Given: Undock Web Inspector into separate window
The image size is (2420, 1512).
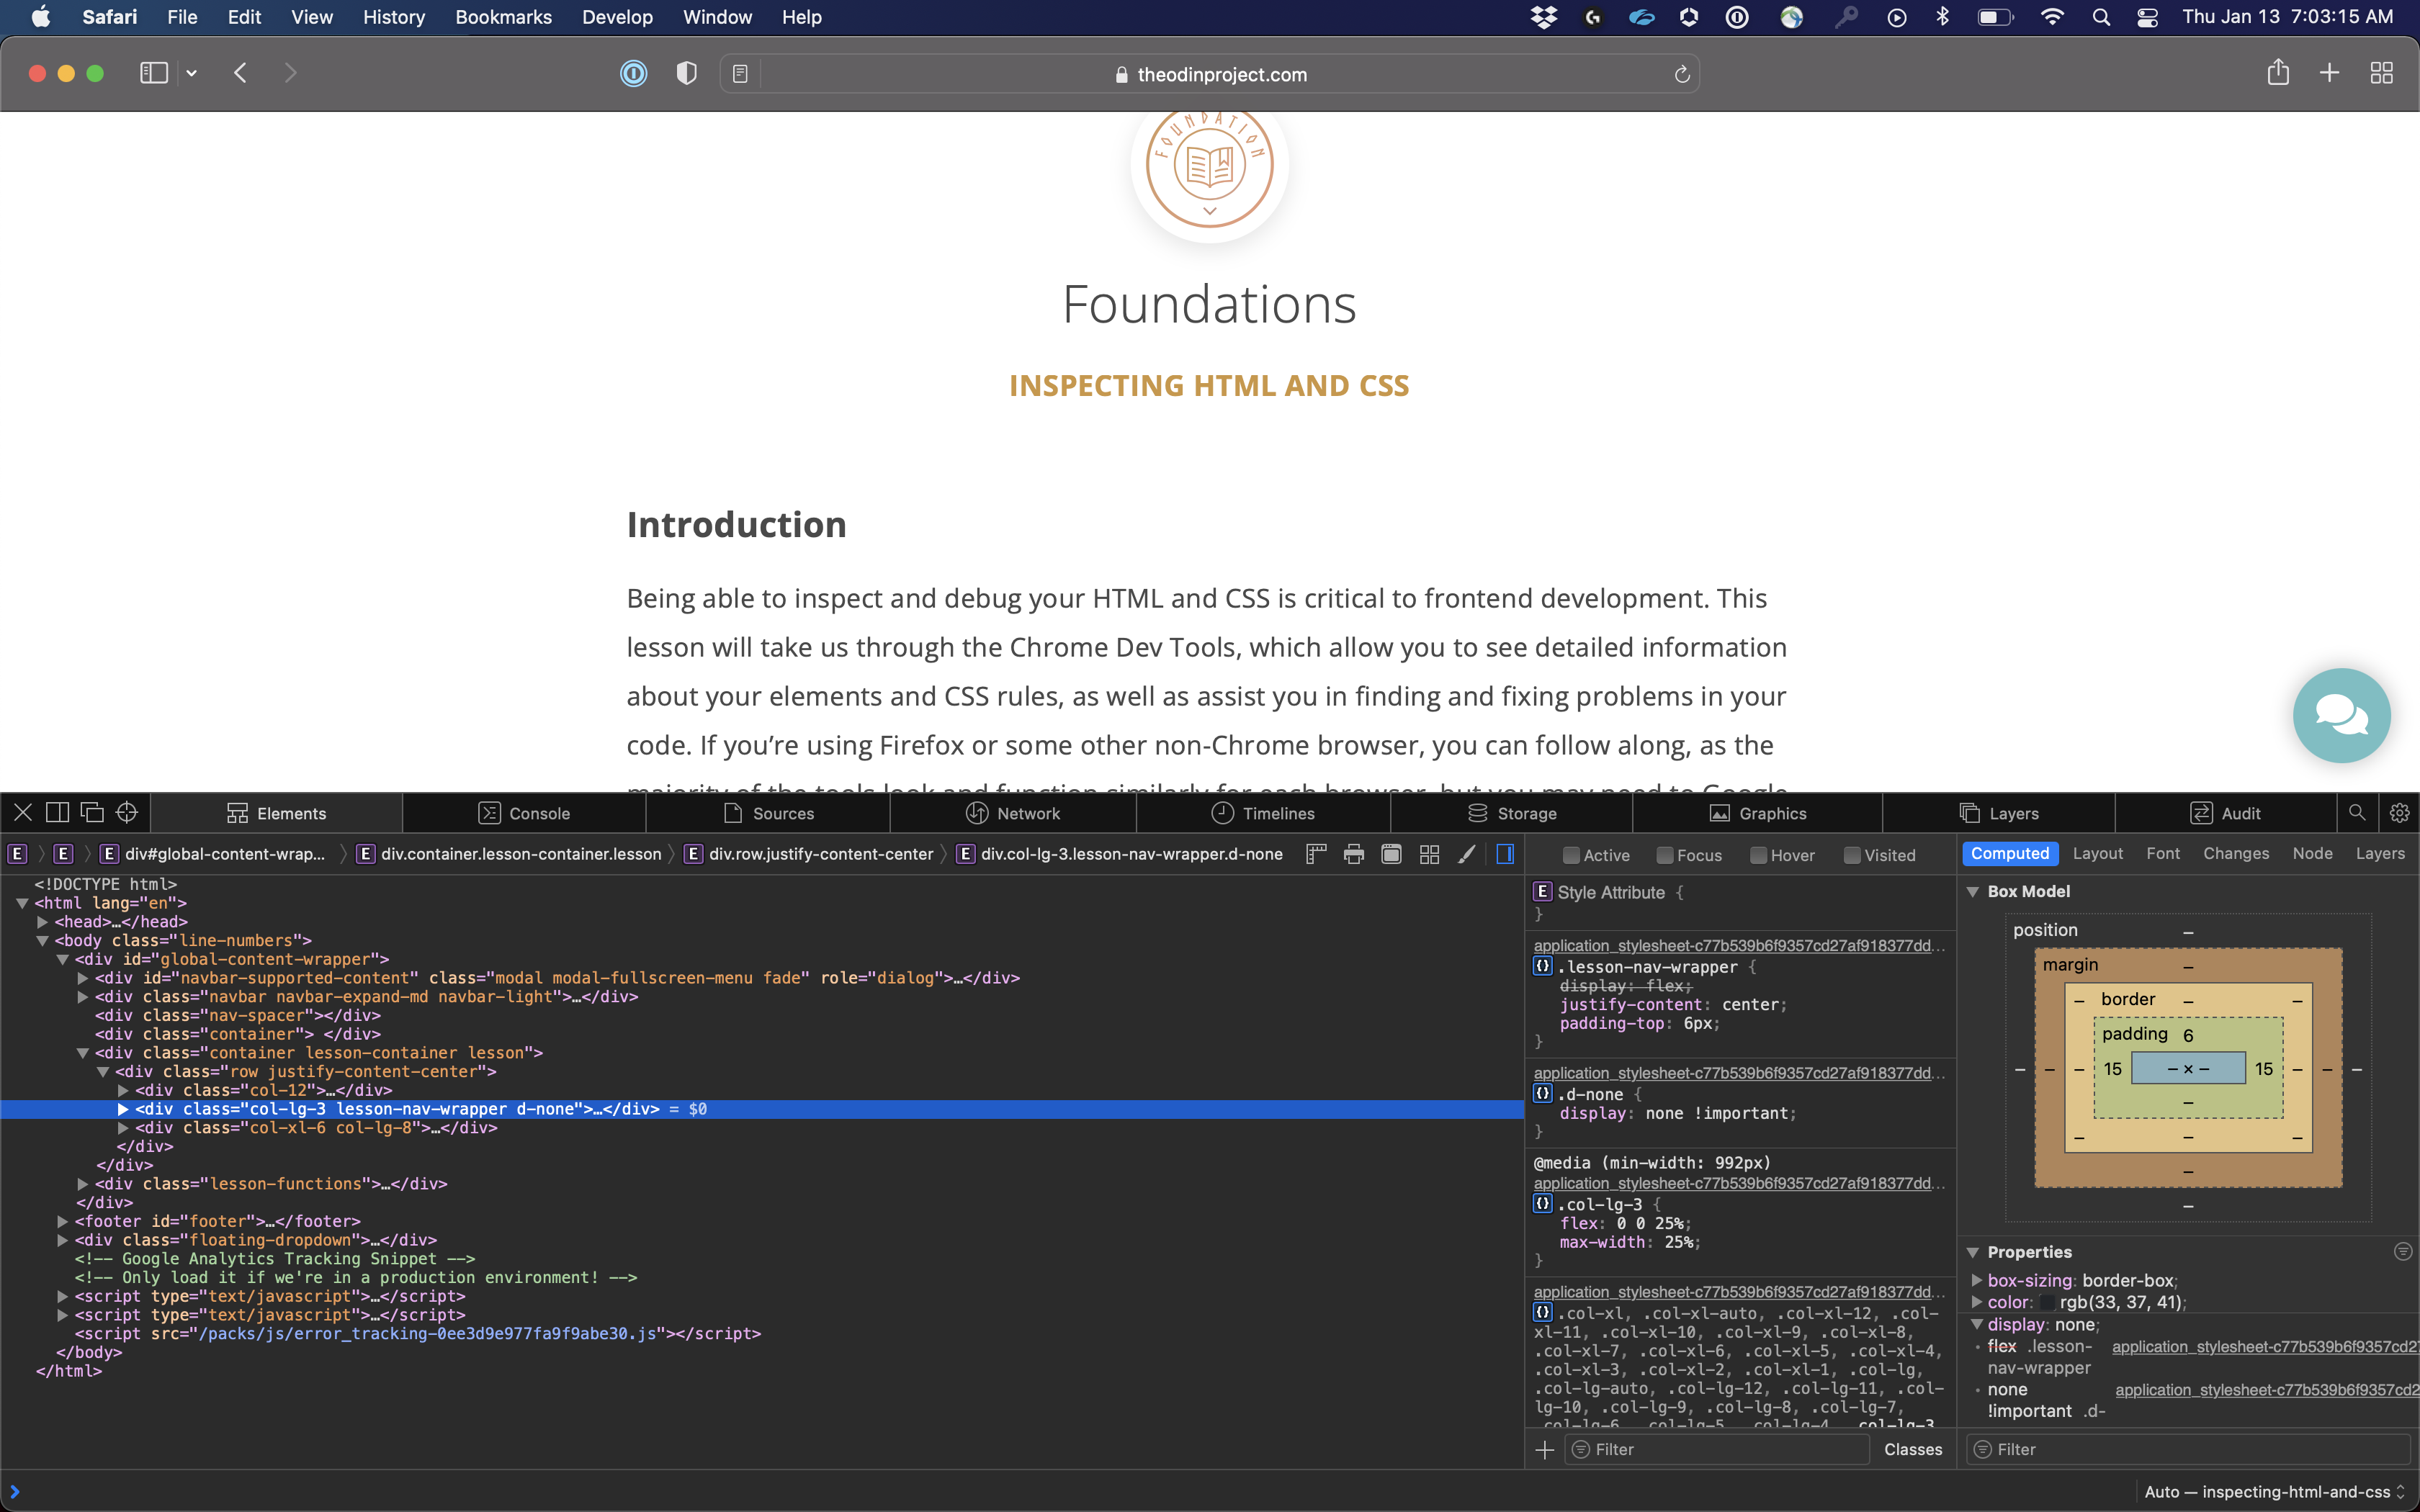Looking at the screenshot, I should pos(91,812).
